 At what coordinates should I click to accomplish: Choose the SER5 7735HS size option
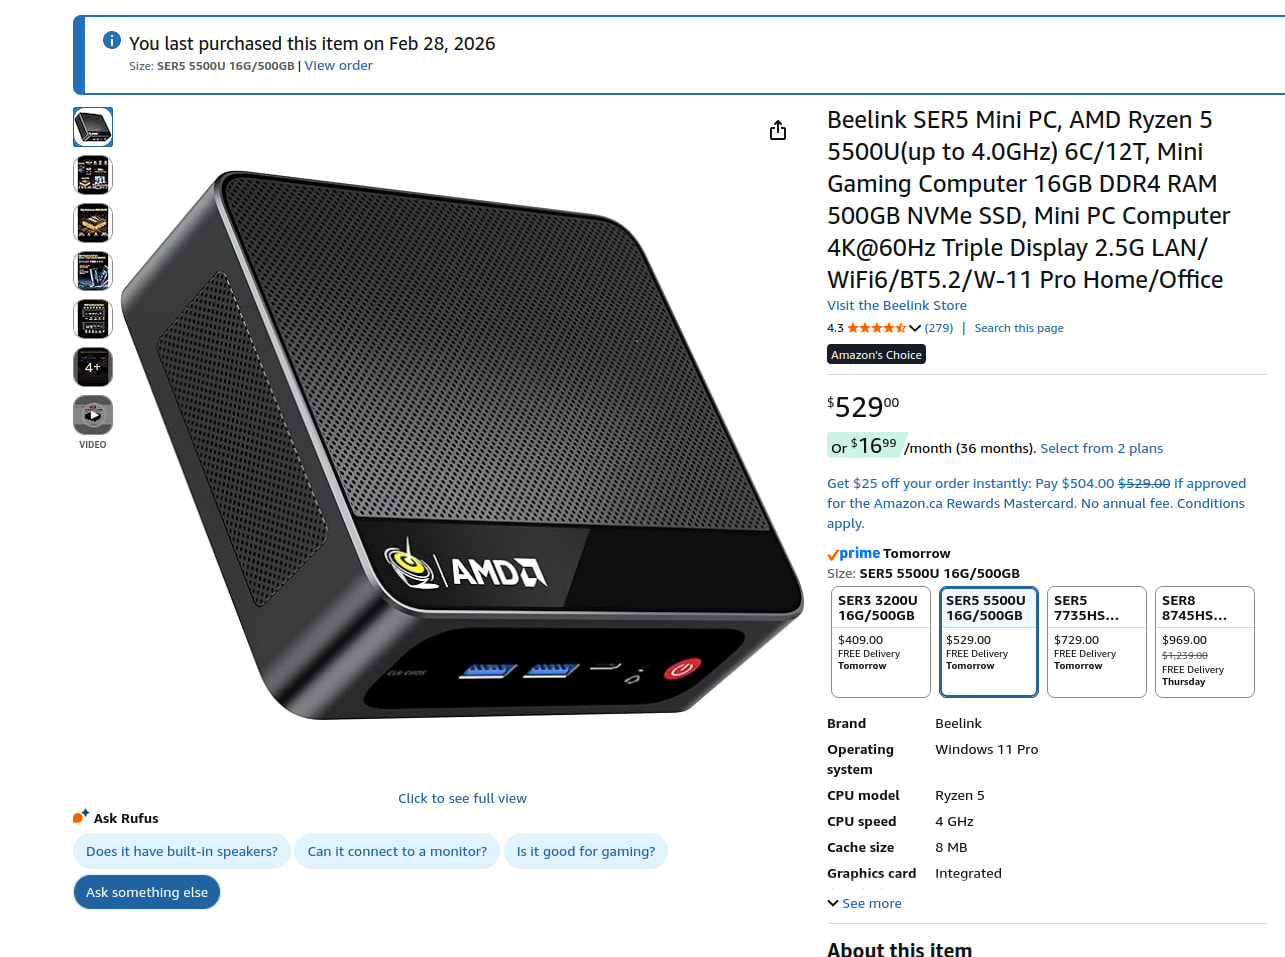(x=1097, y=642)
